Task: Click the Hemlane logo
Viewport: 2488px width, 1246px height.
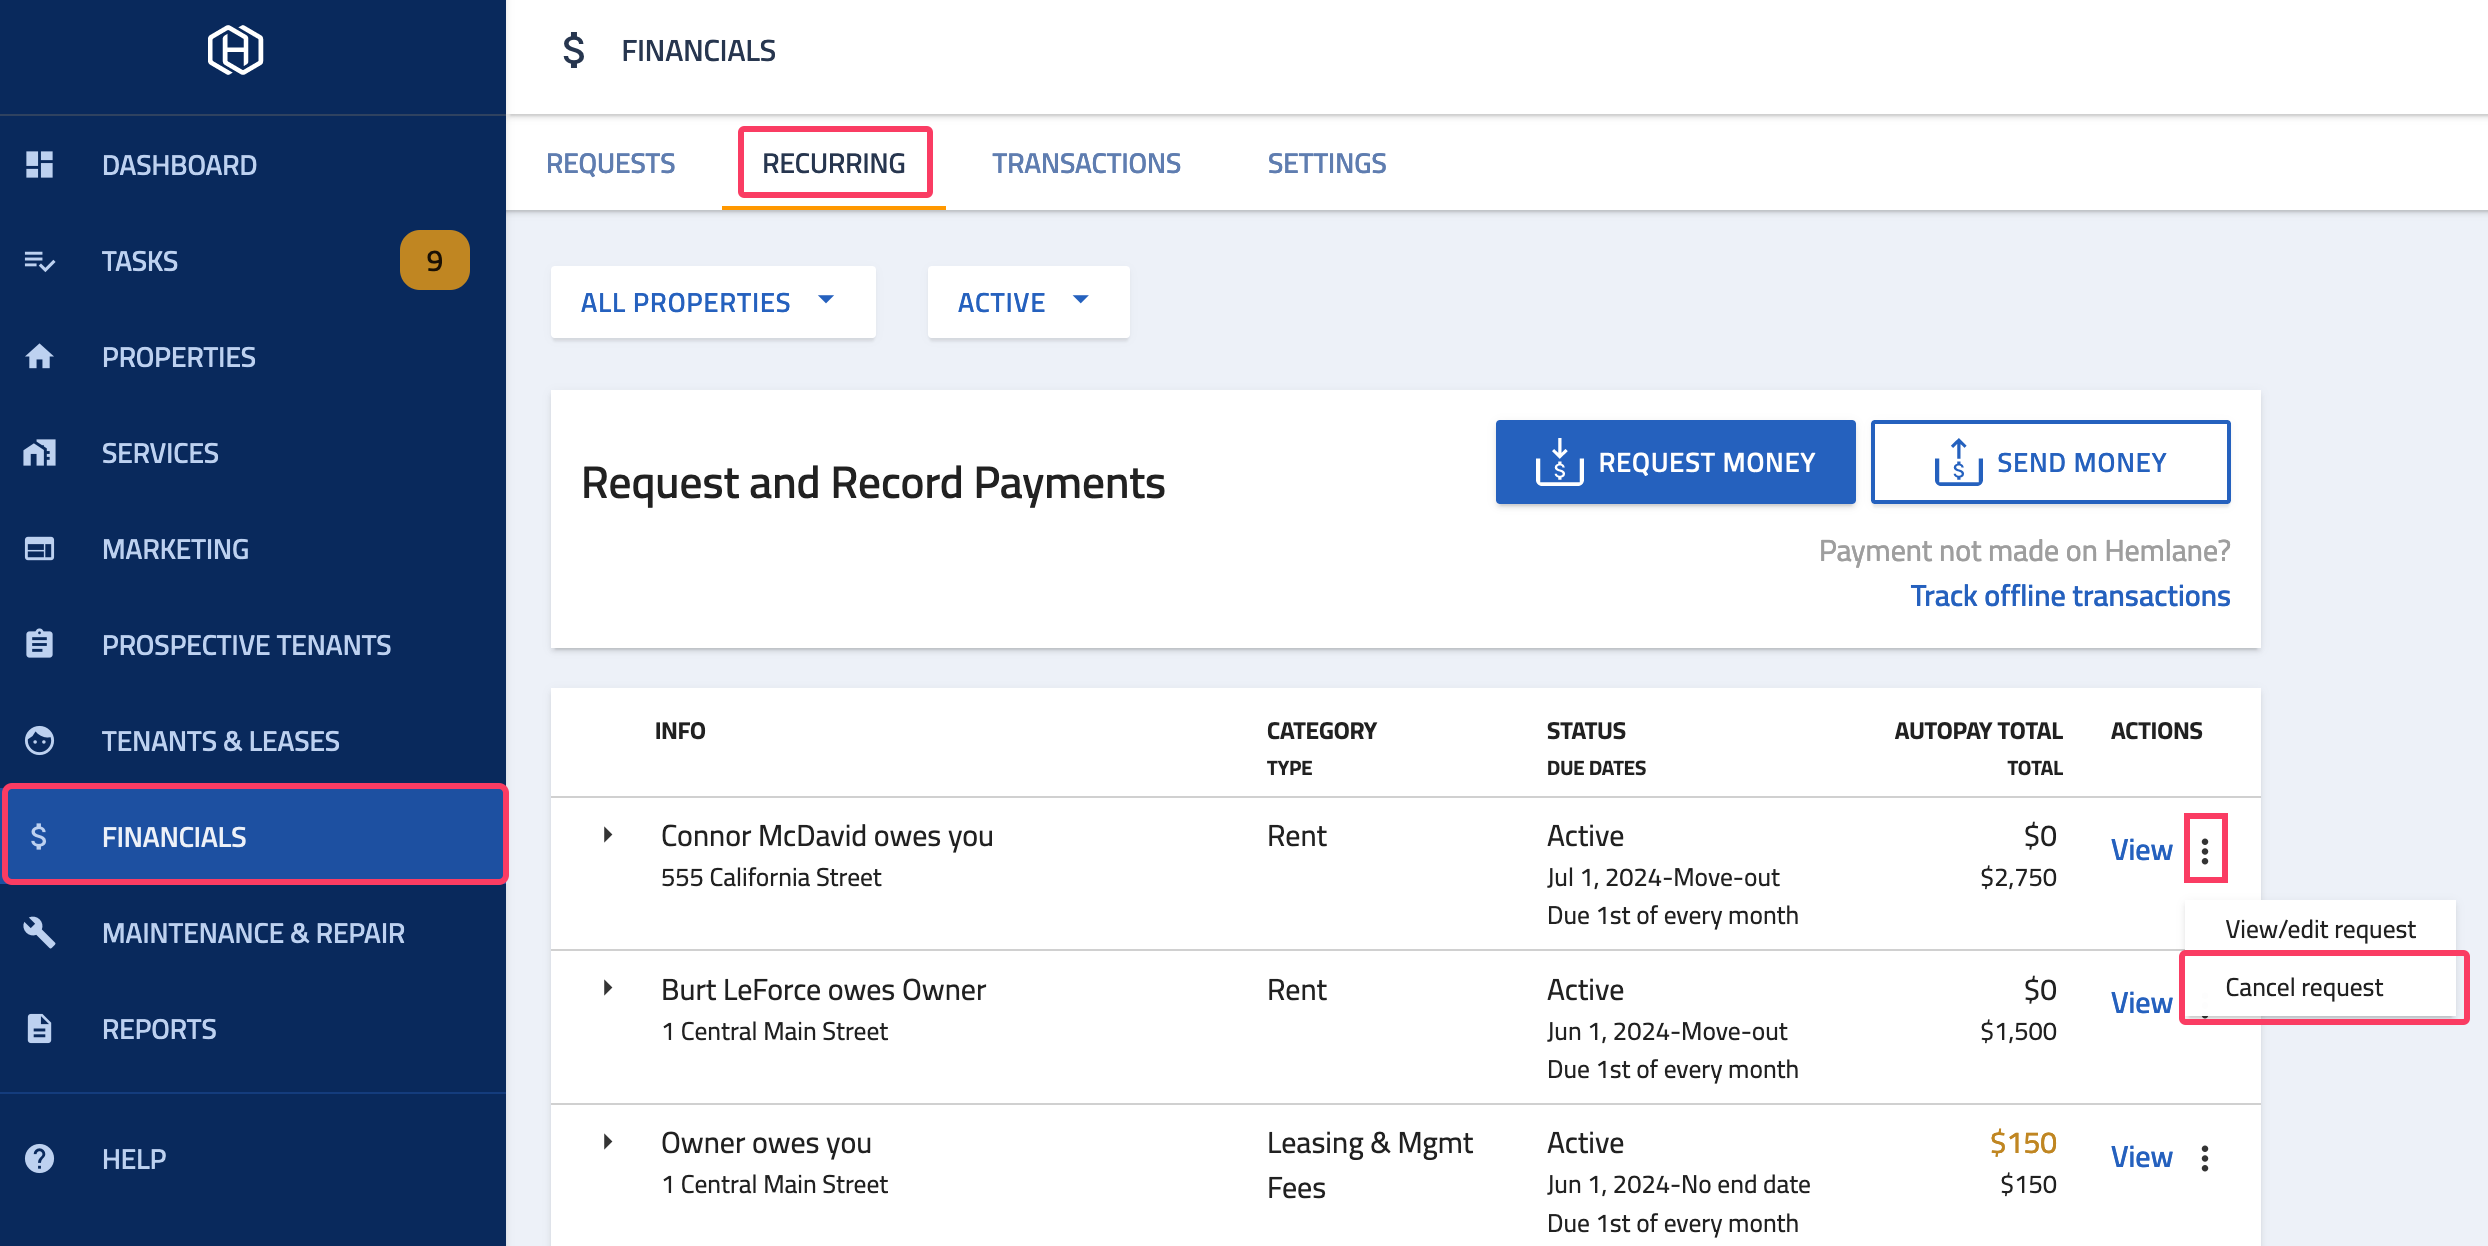Action: [234, 50]
